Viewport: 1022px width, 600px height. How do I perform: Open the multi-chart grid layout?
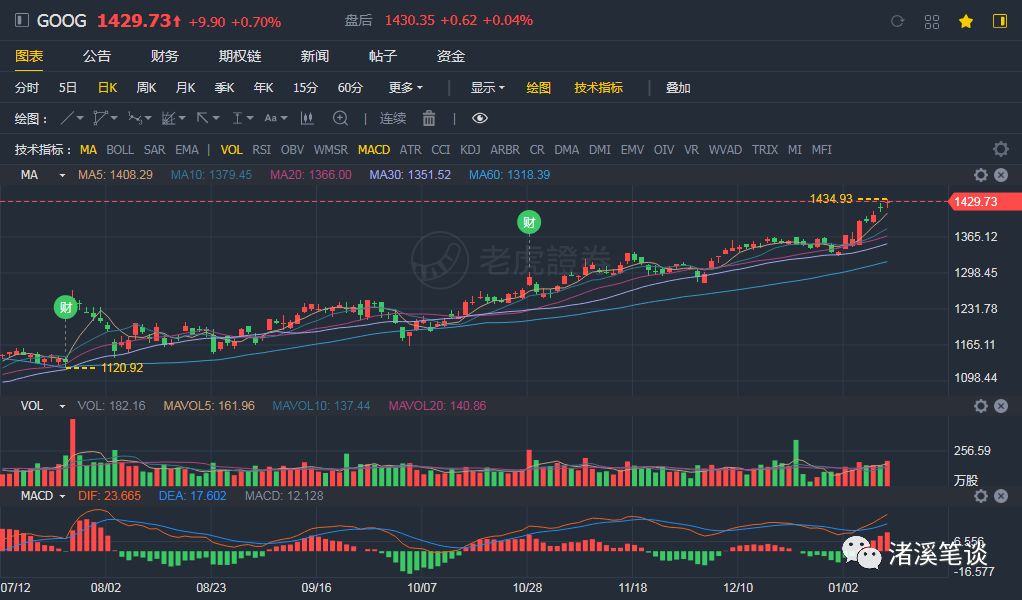tap(931, 21)
